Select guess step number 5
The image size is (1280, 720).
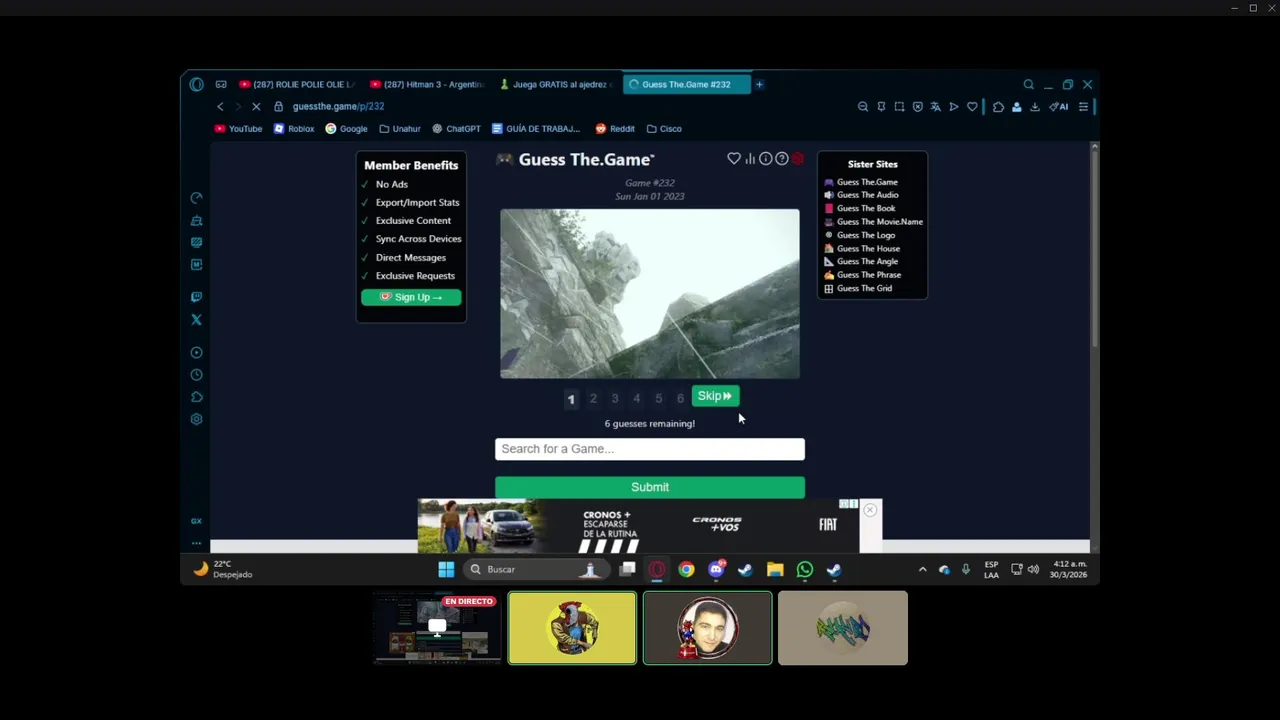pos(658,398)
